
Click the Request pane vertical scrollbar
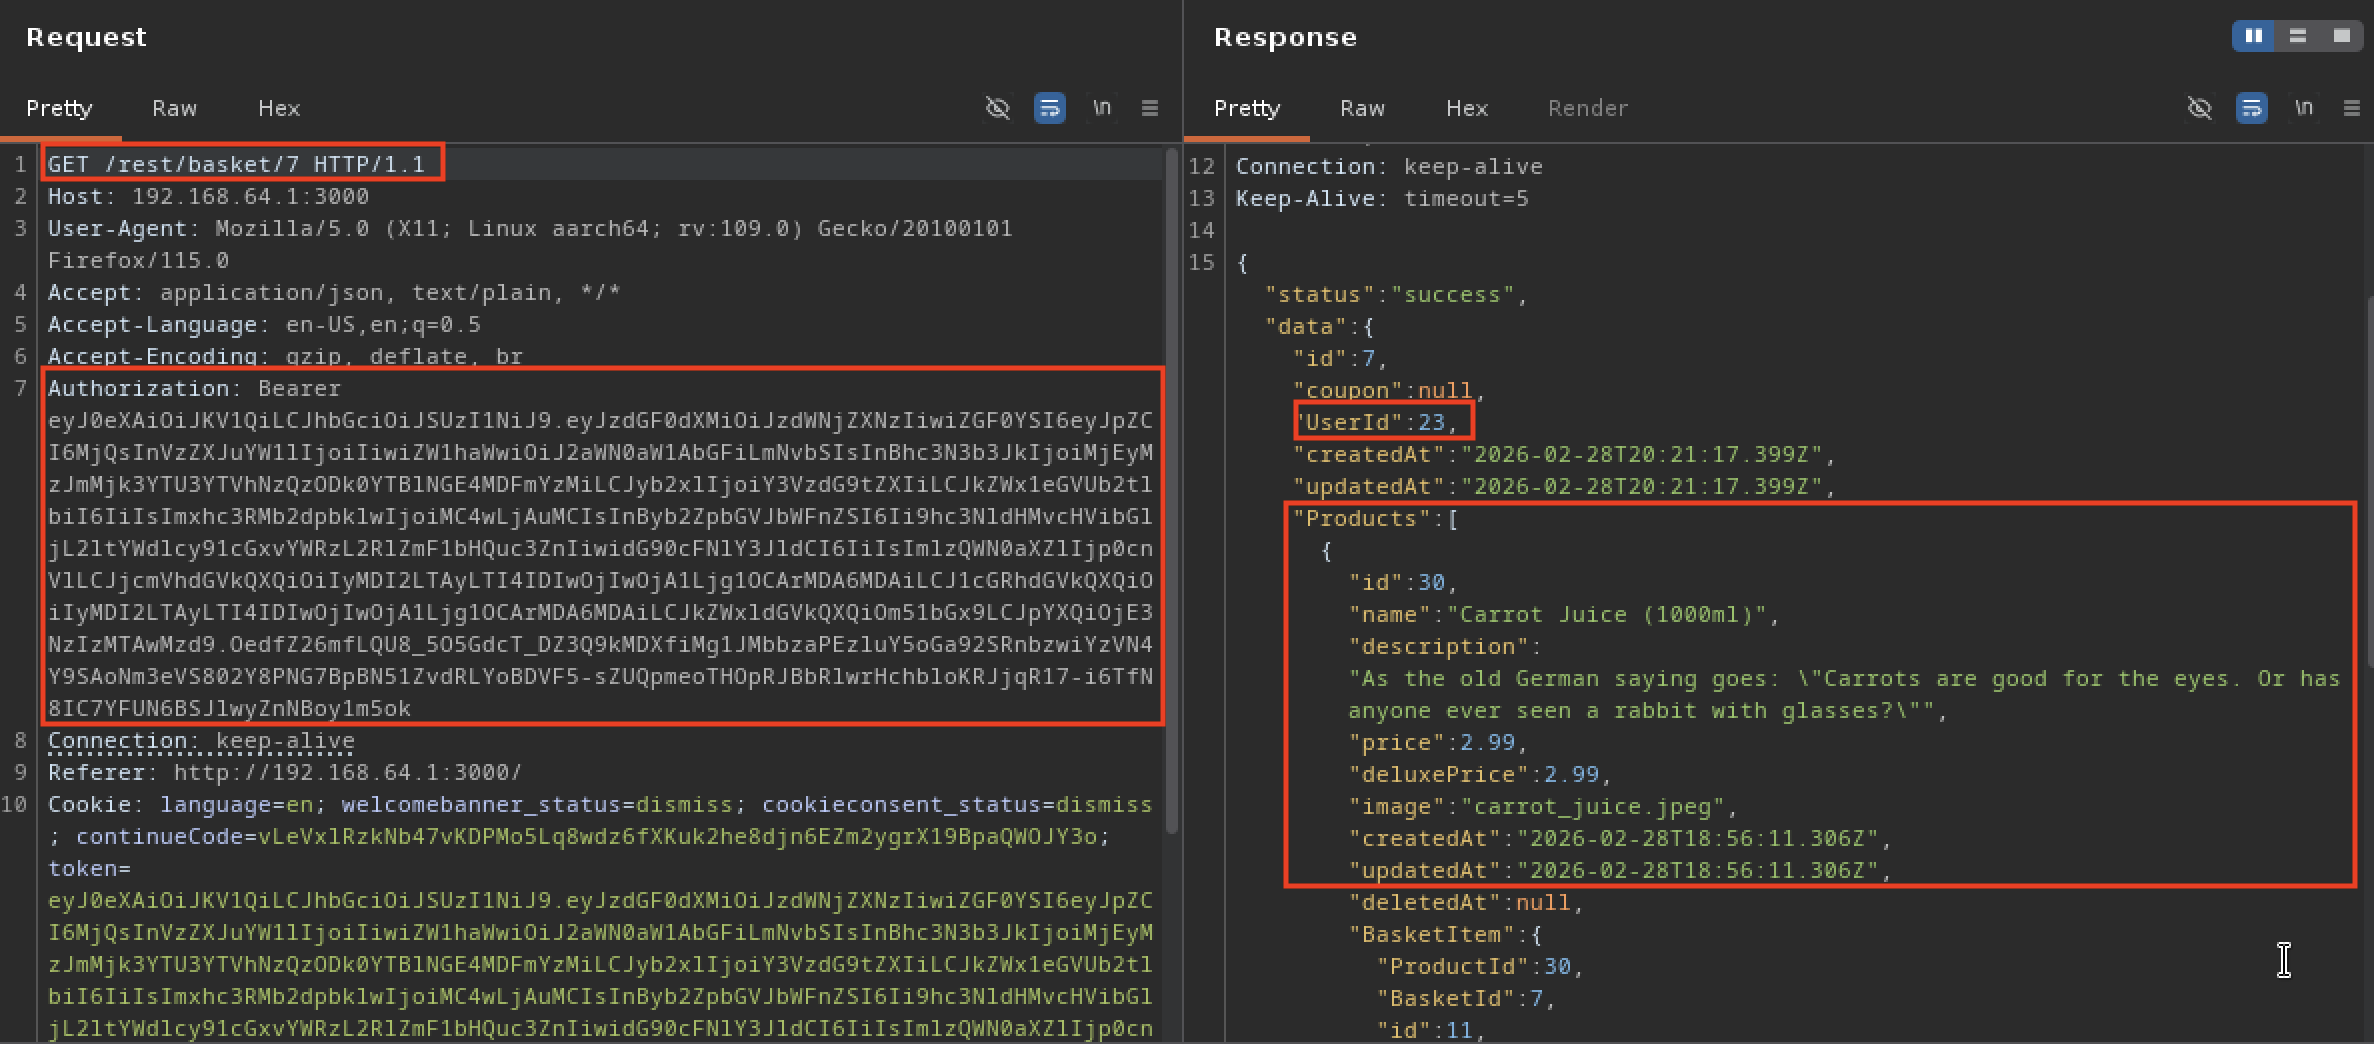1172,490
